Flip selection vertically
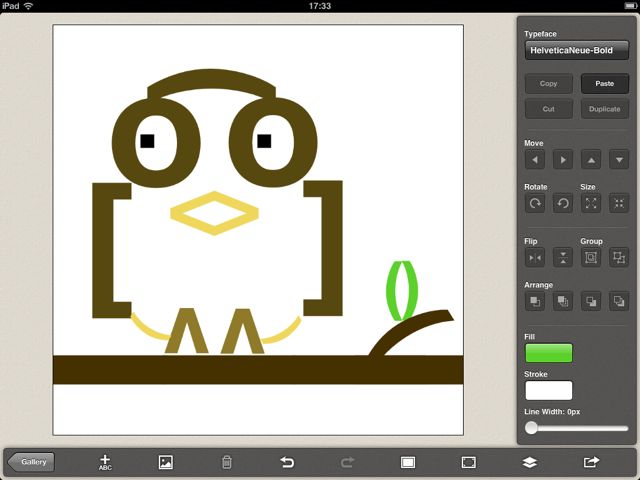This screenshot has width=640, height=480. (563, 258)
